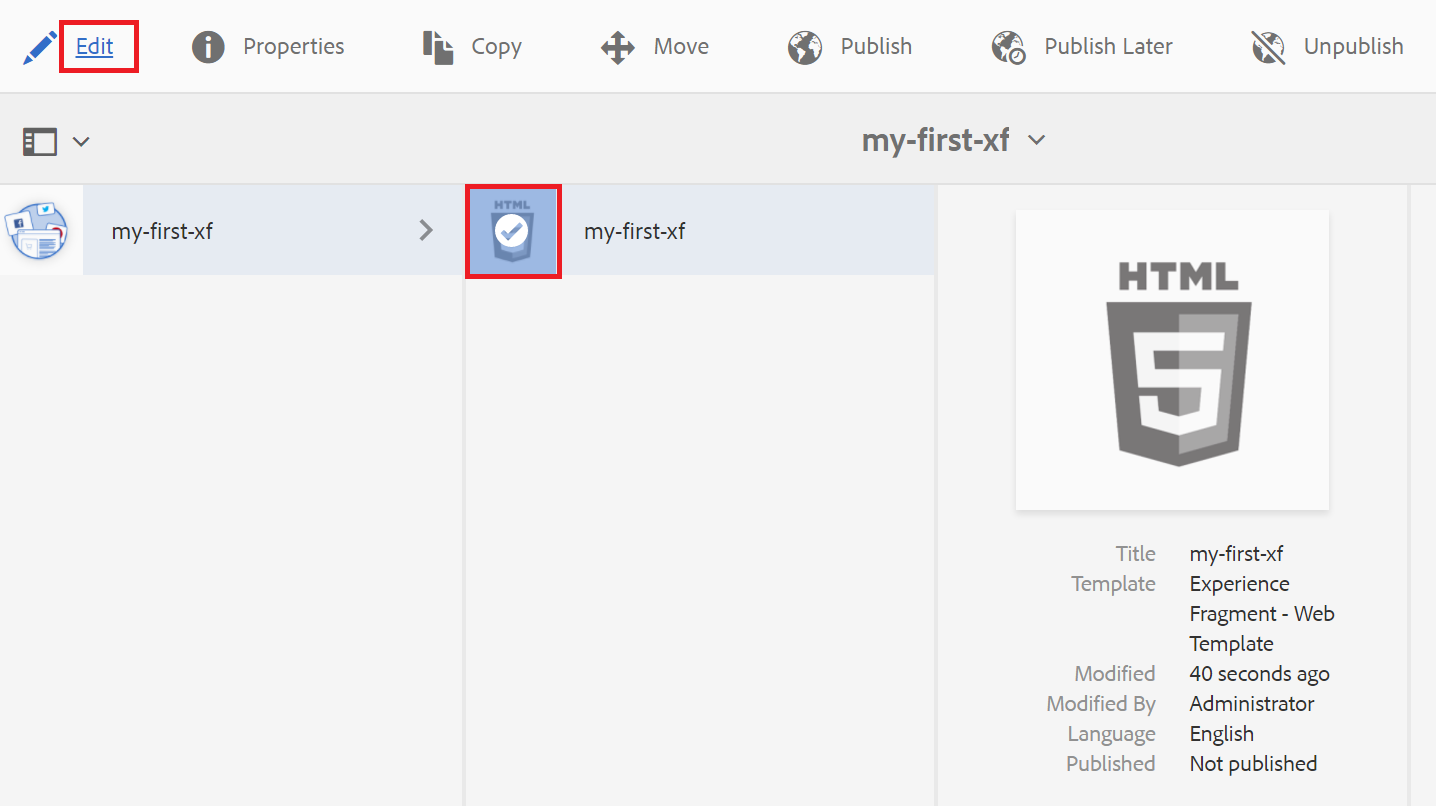Deselect the checked my-first-xf HTML variation
Screen dimensions: 1436x806
[512, 231]
